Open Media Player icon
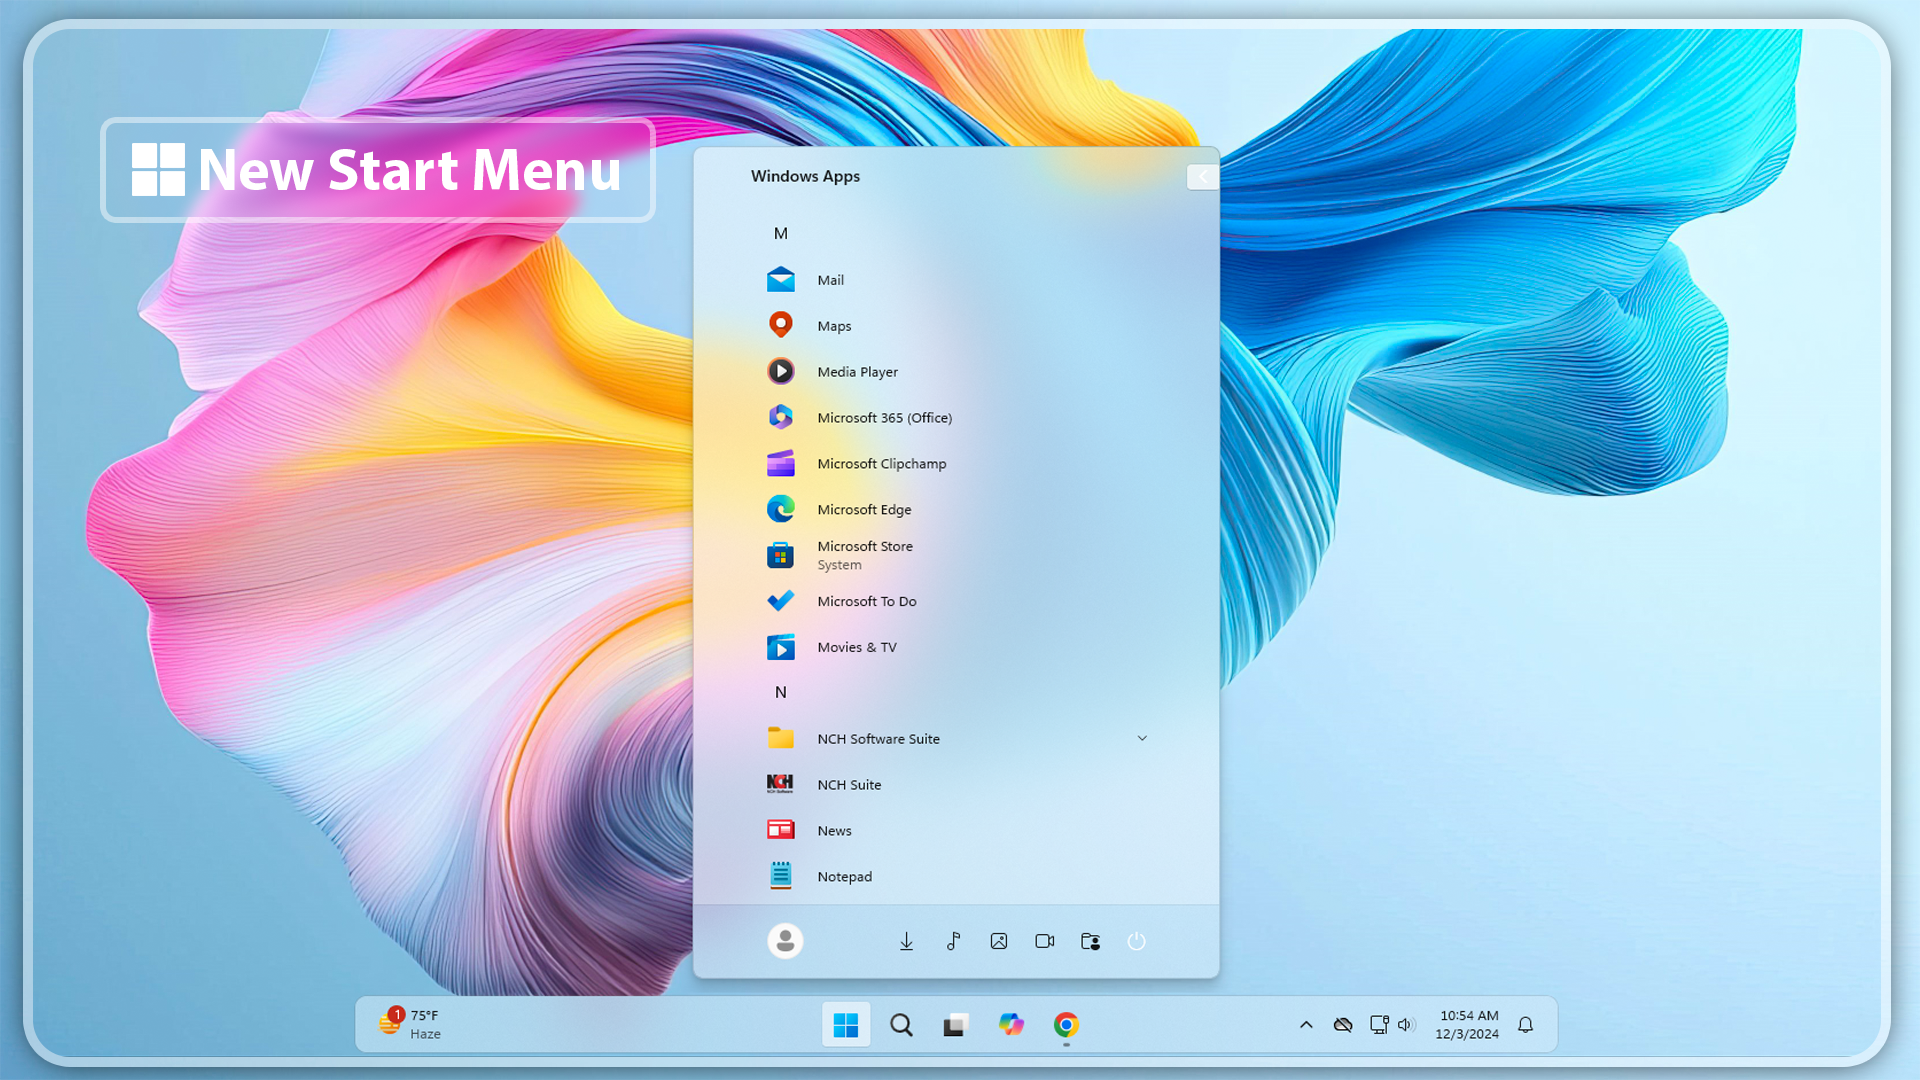Image resolution: width=1920 pixels, height=1080 pixels. (780, 372)
